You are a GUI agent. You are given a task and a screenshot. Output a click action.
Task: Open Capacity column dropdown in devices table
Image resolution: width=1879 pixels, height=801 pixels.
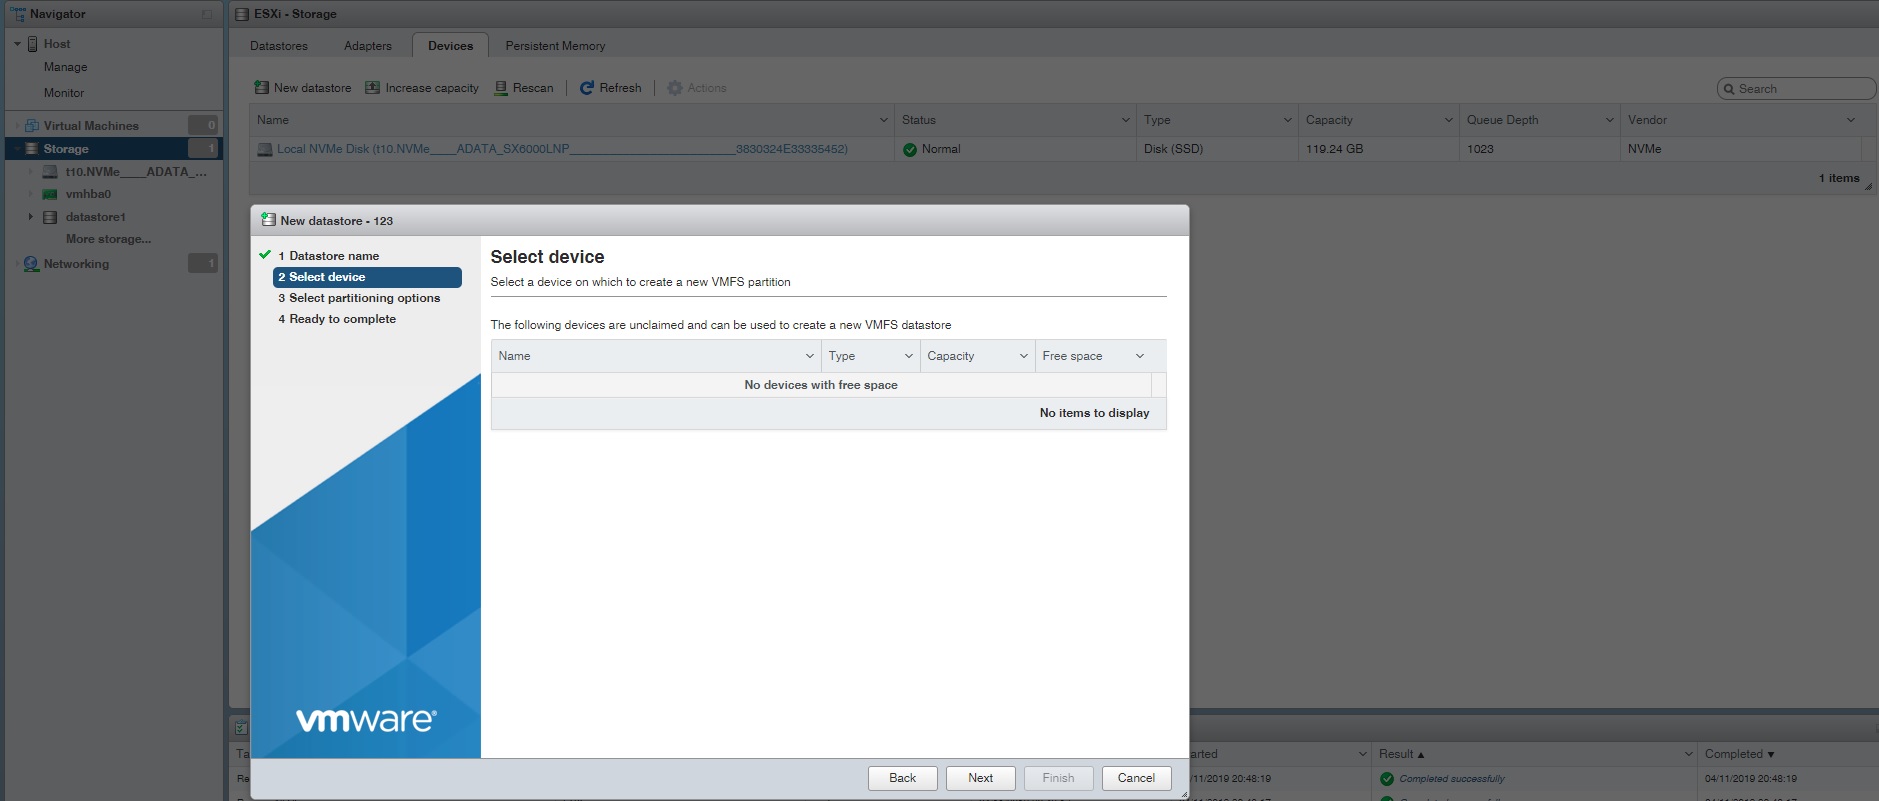coord(1448,120)
